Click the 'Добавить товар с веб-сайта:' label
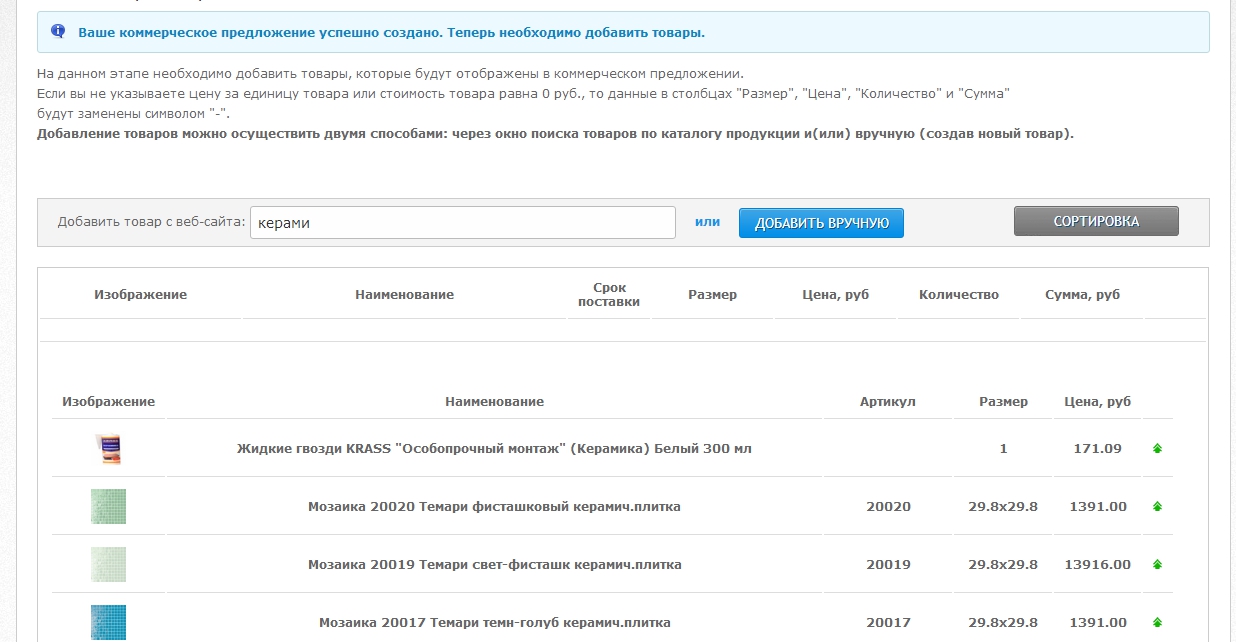 click(x=152, y=222)
